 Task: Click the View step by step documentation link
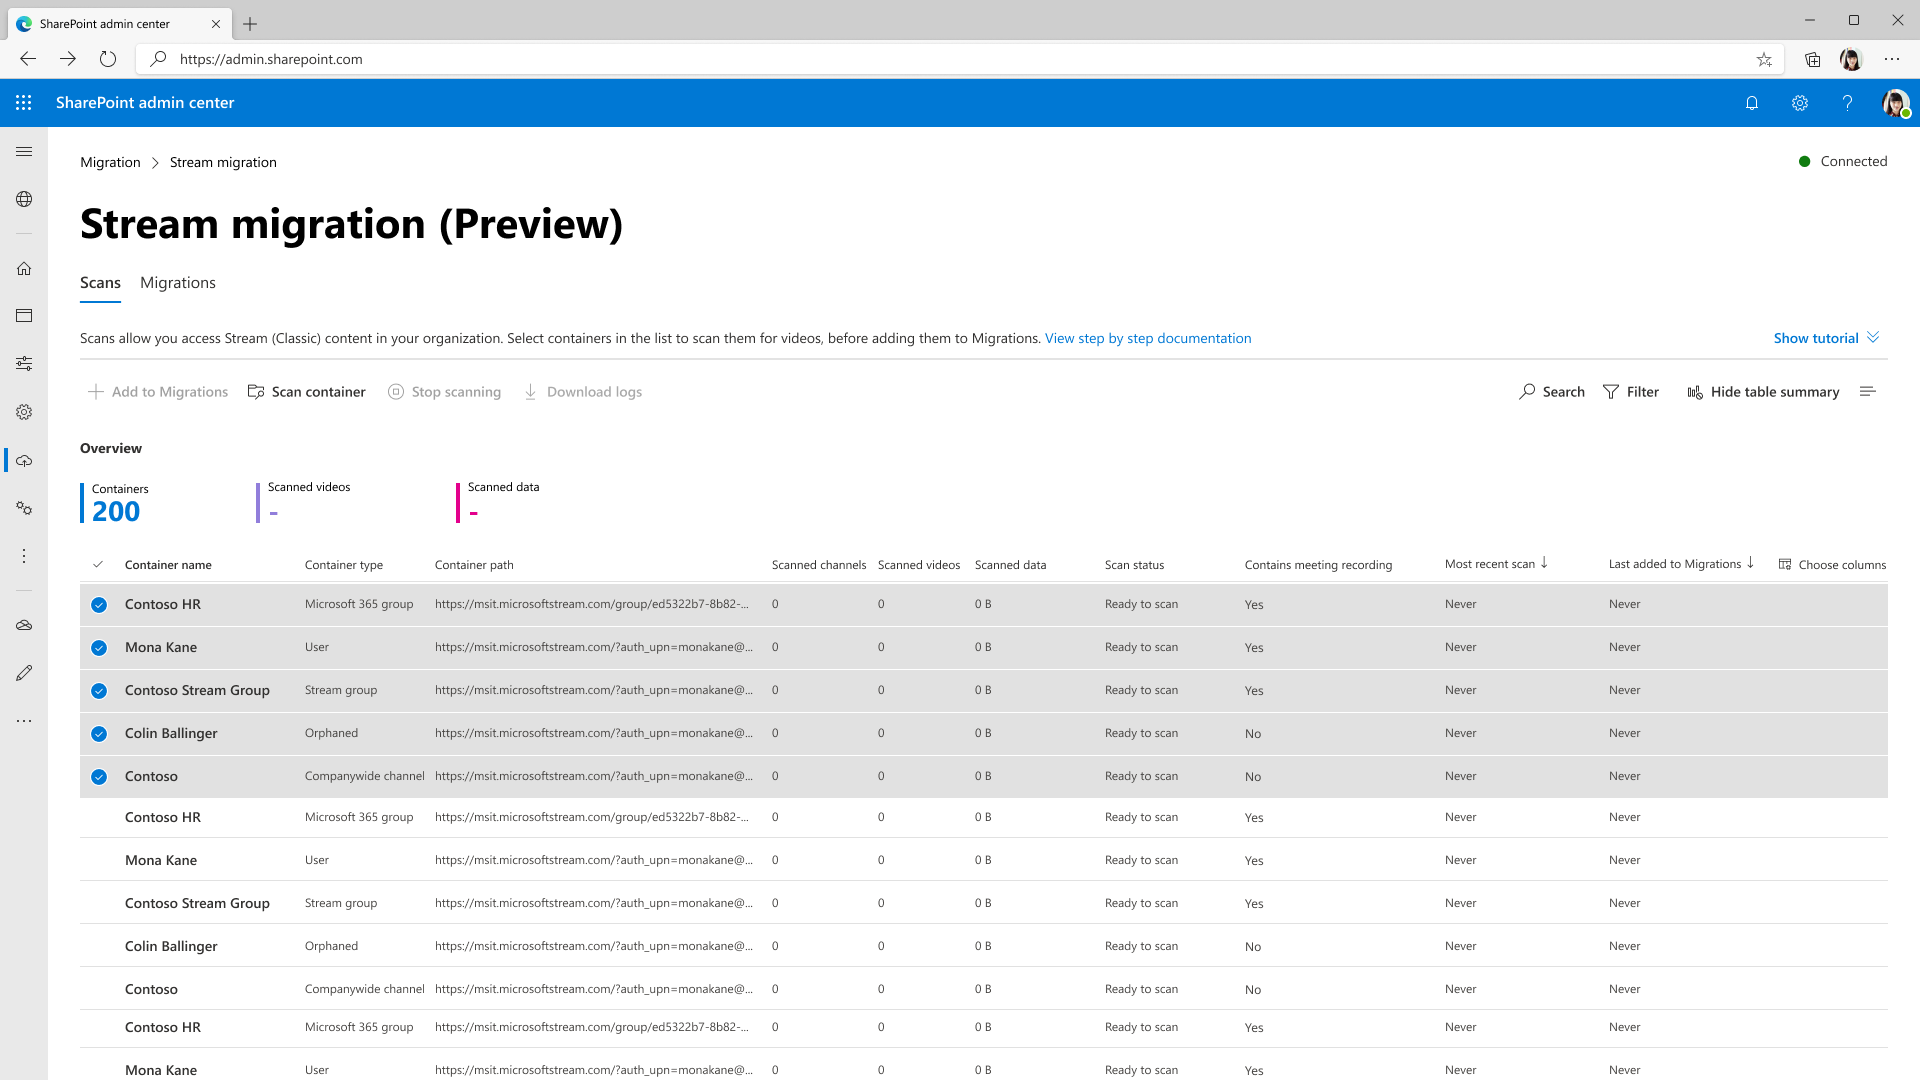[1149, 338]
